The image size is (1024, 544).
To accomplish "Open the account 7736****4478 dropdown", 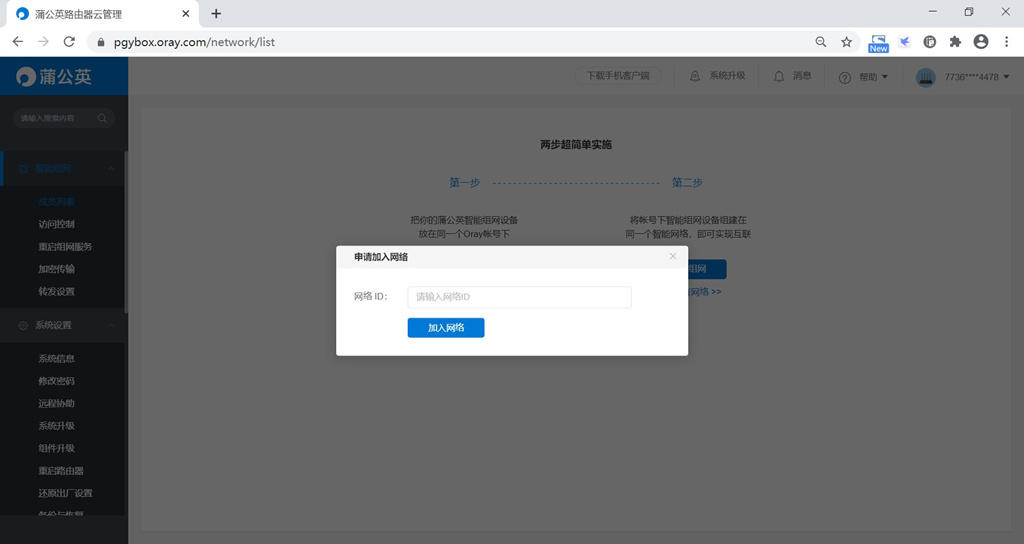I will (x=976, y=77).
